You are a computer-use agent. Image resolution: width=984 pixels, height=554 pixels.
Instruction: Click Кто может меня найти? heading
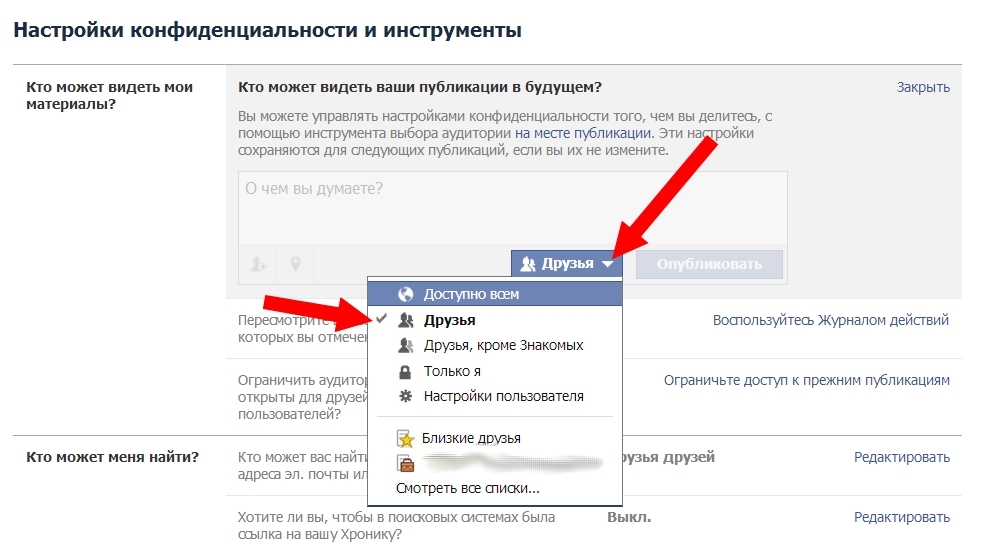pos(112,457)
